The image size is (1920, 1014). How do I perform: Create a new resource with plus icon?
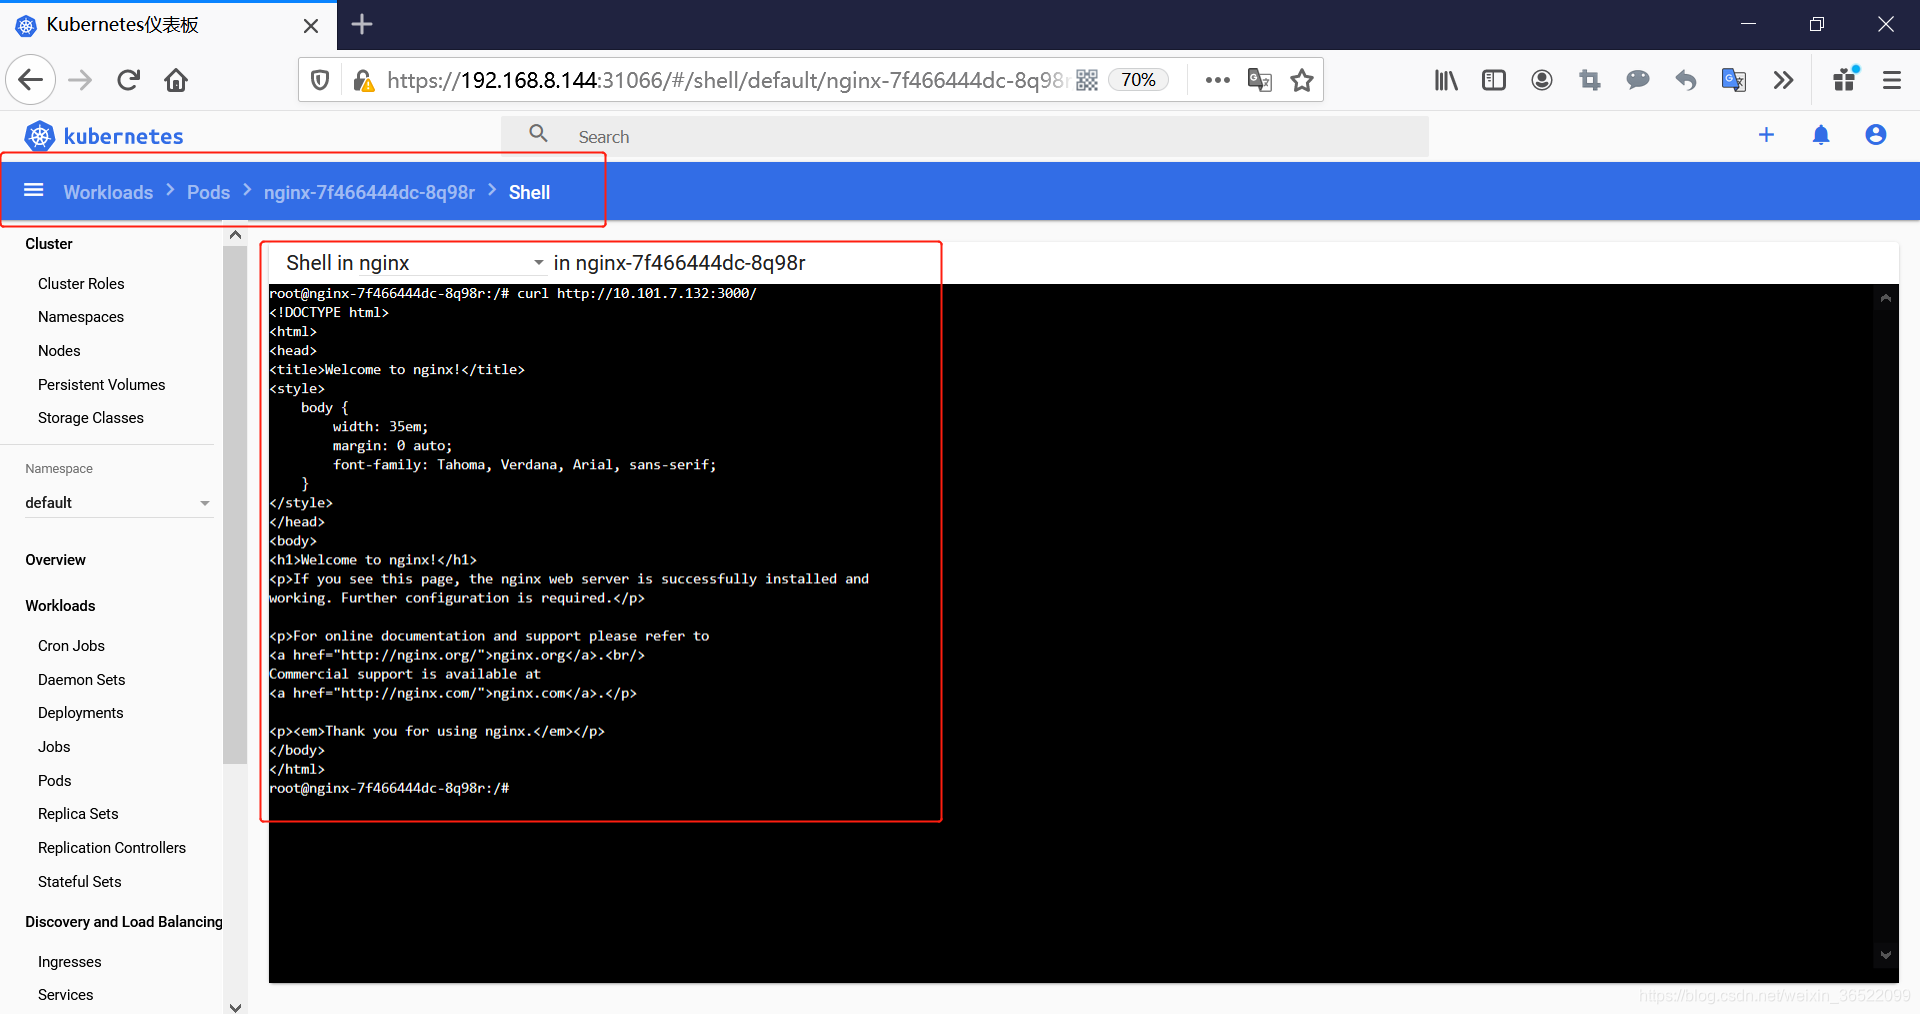[x=1766, y=135]
